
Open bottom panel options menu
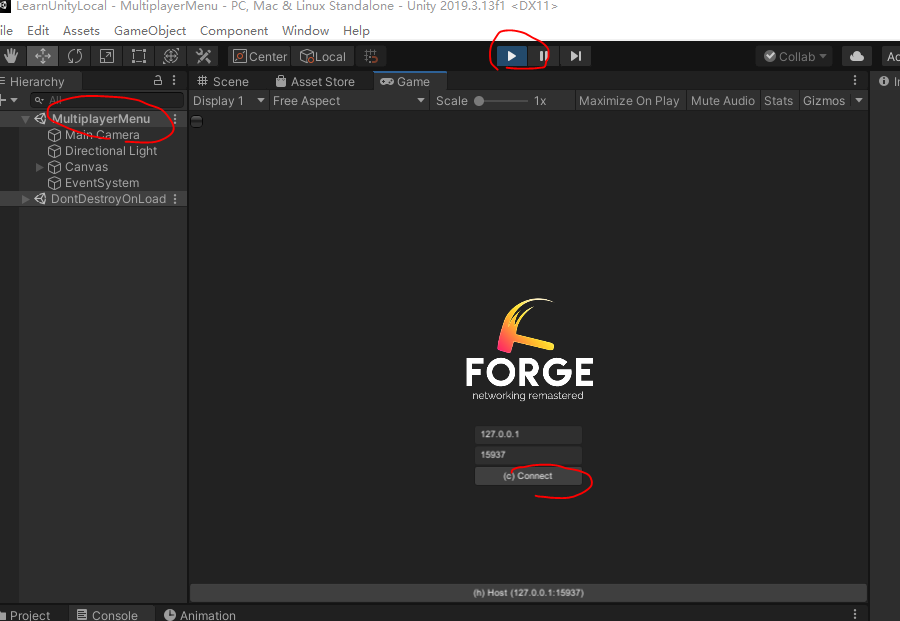855,614
